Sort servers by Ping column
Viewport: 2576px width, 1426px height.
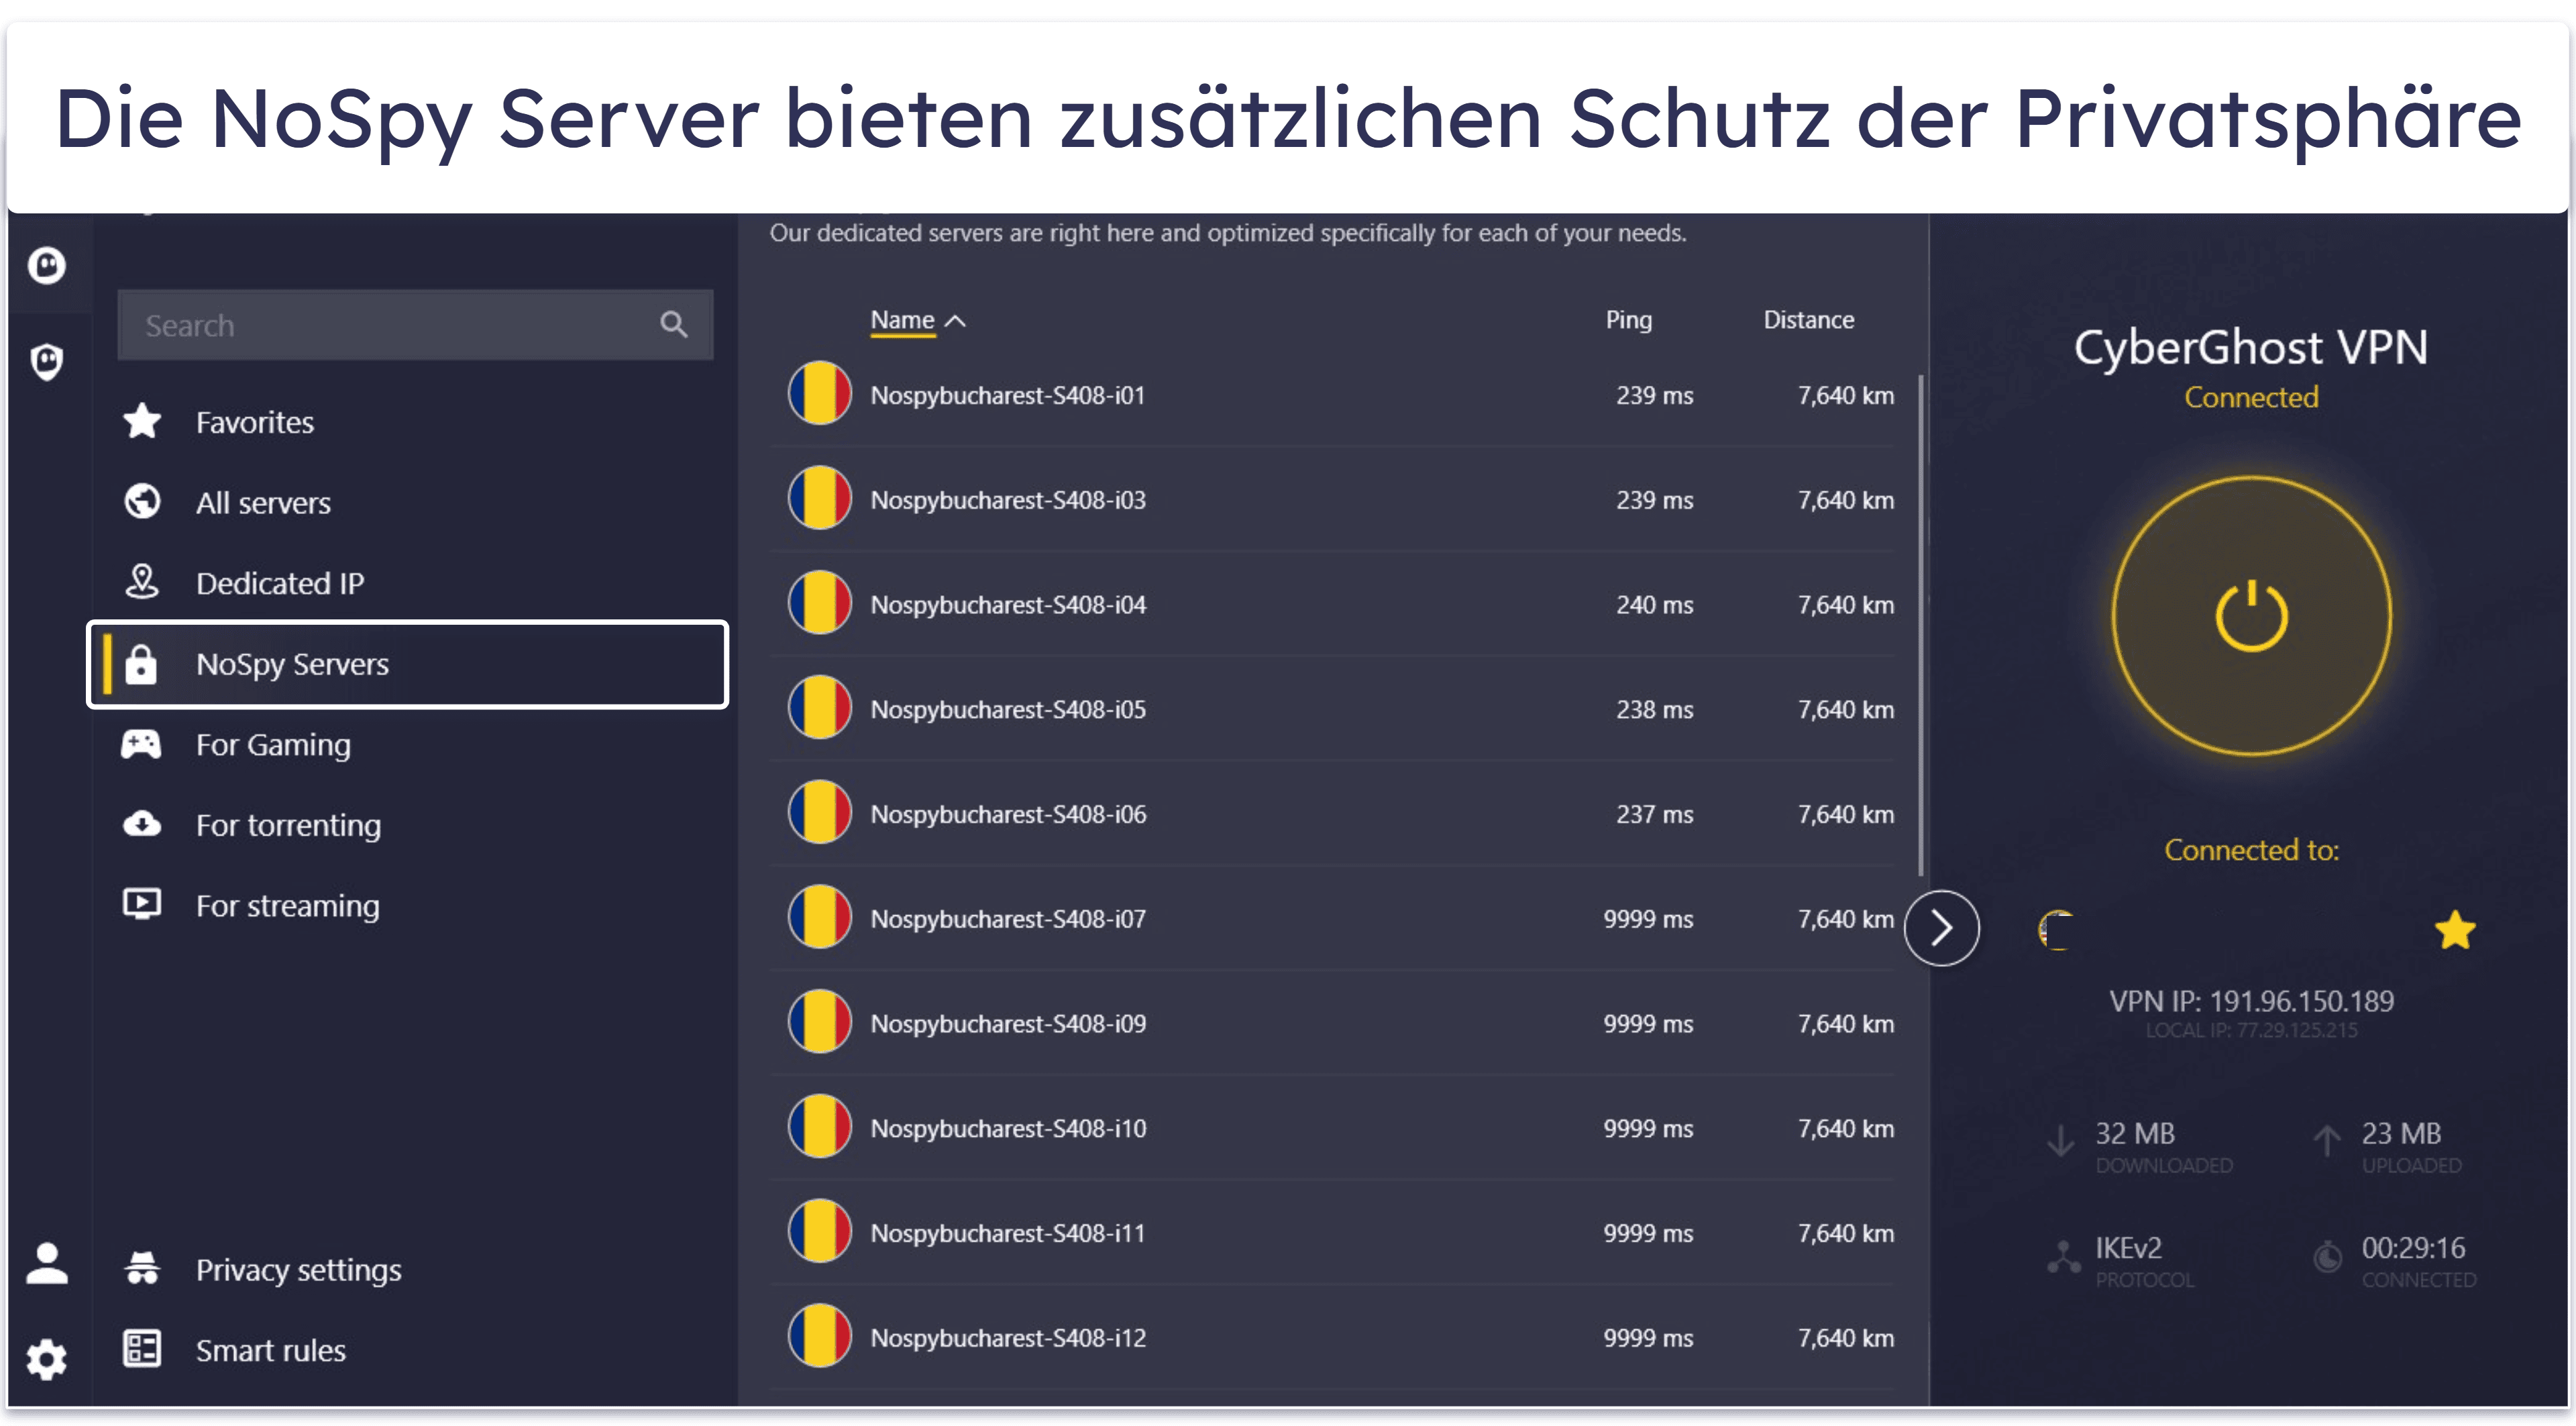click(1629, 320)
